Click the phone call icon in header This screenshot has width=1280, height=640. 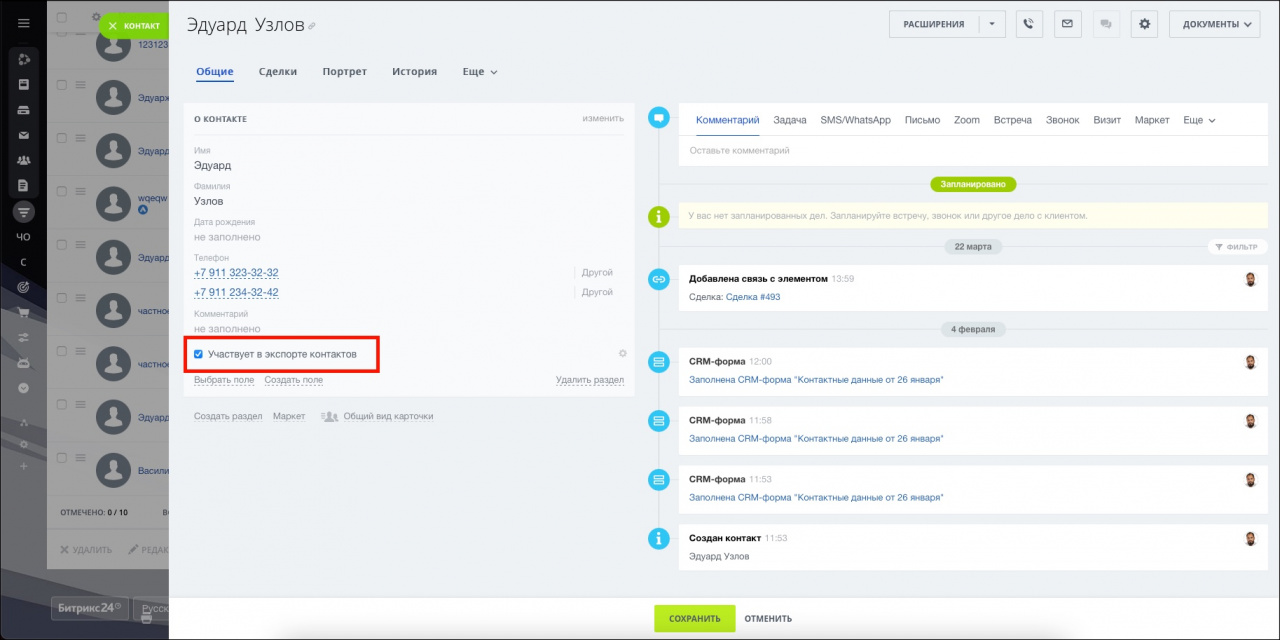click(x=1029, y=24)
